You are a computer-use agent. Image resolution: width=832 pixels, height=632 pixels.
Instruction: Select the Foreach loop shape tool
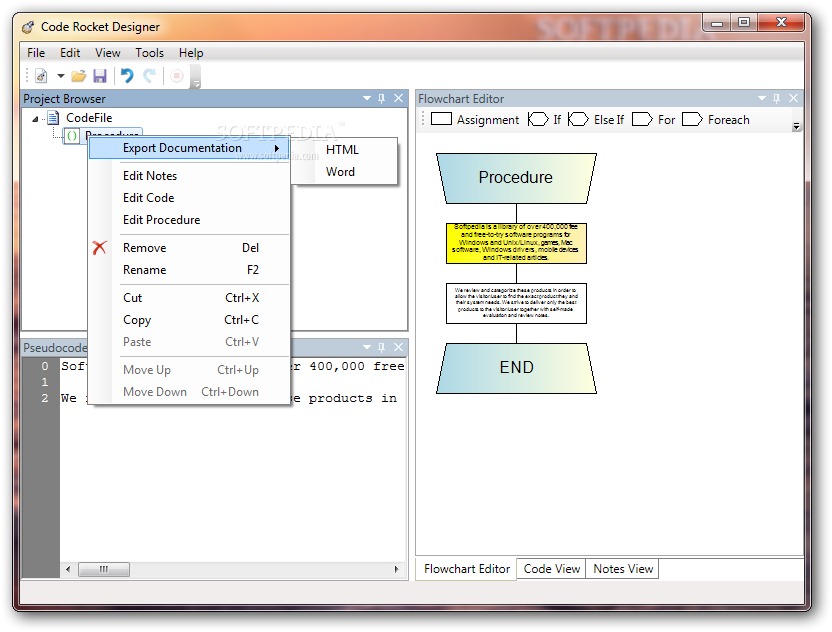click(716, 120)
